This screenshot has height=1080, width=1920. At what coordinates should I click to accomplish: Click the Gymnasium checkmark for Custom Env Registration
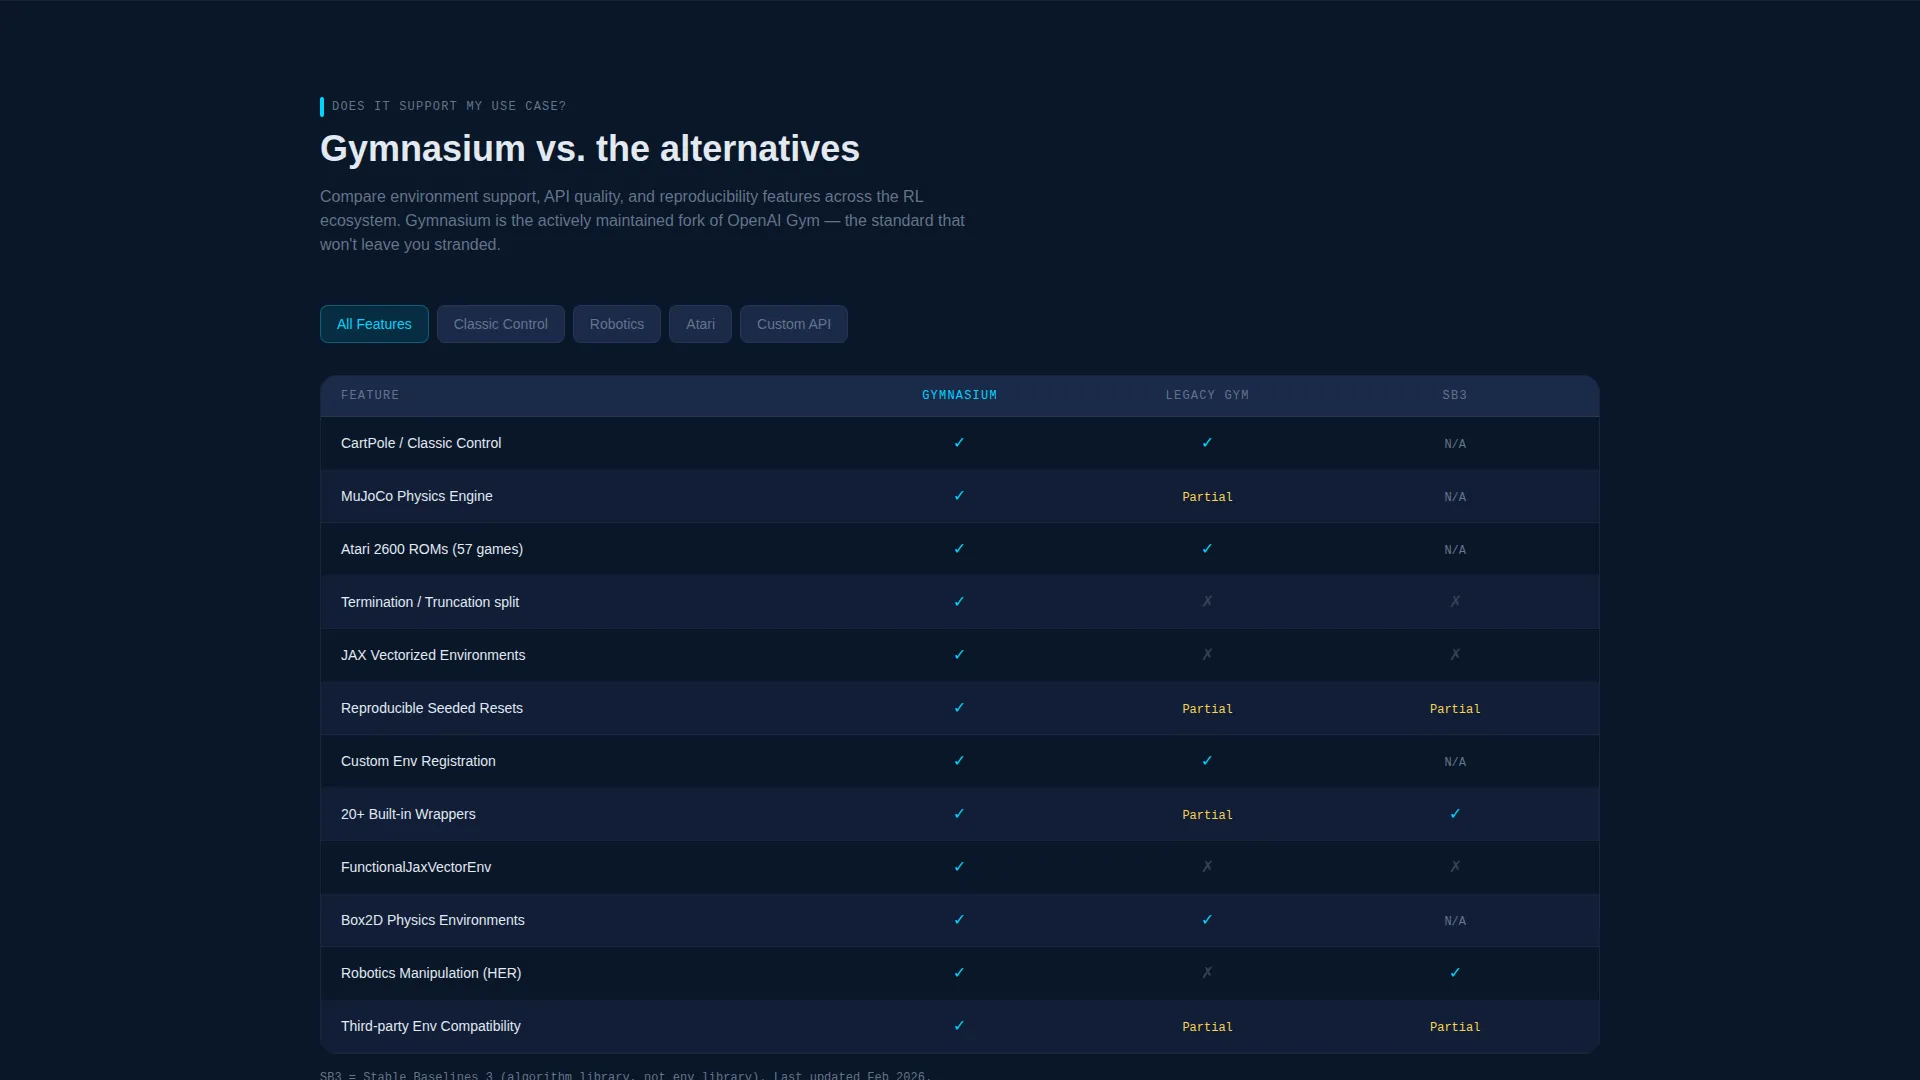tap(959, 761)
